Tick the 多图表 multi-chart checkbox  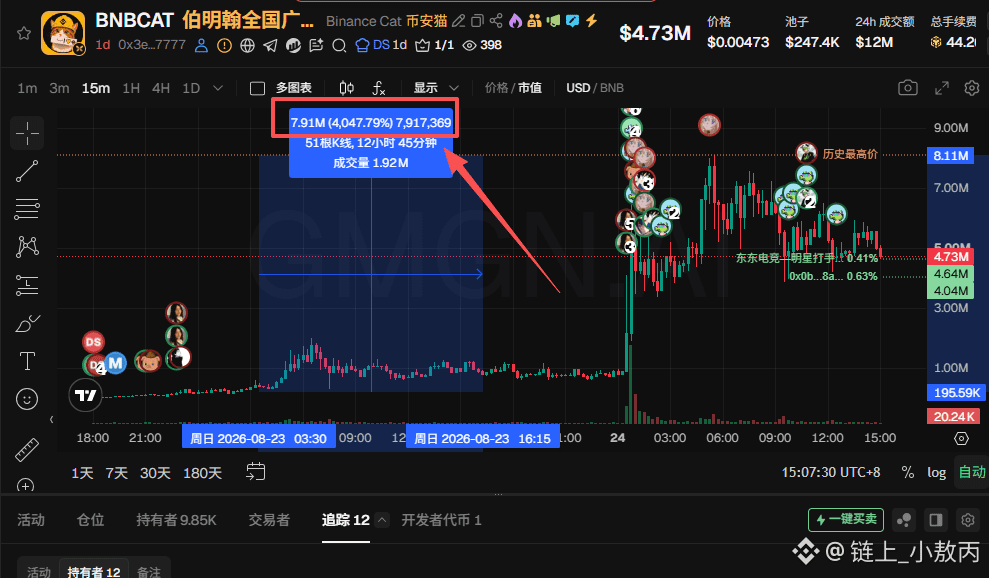tap(257, 88)
